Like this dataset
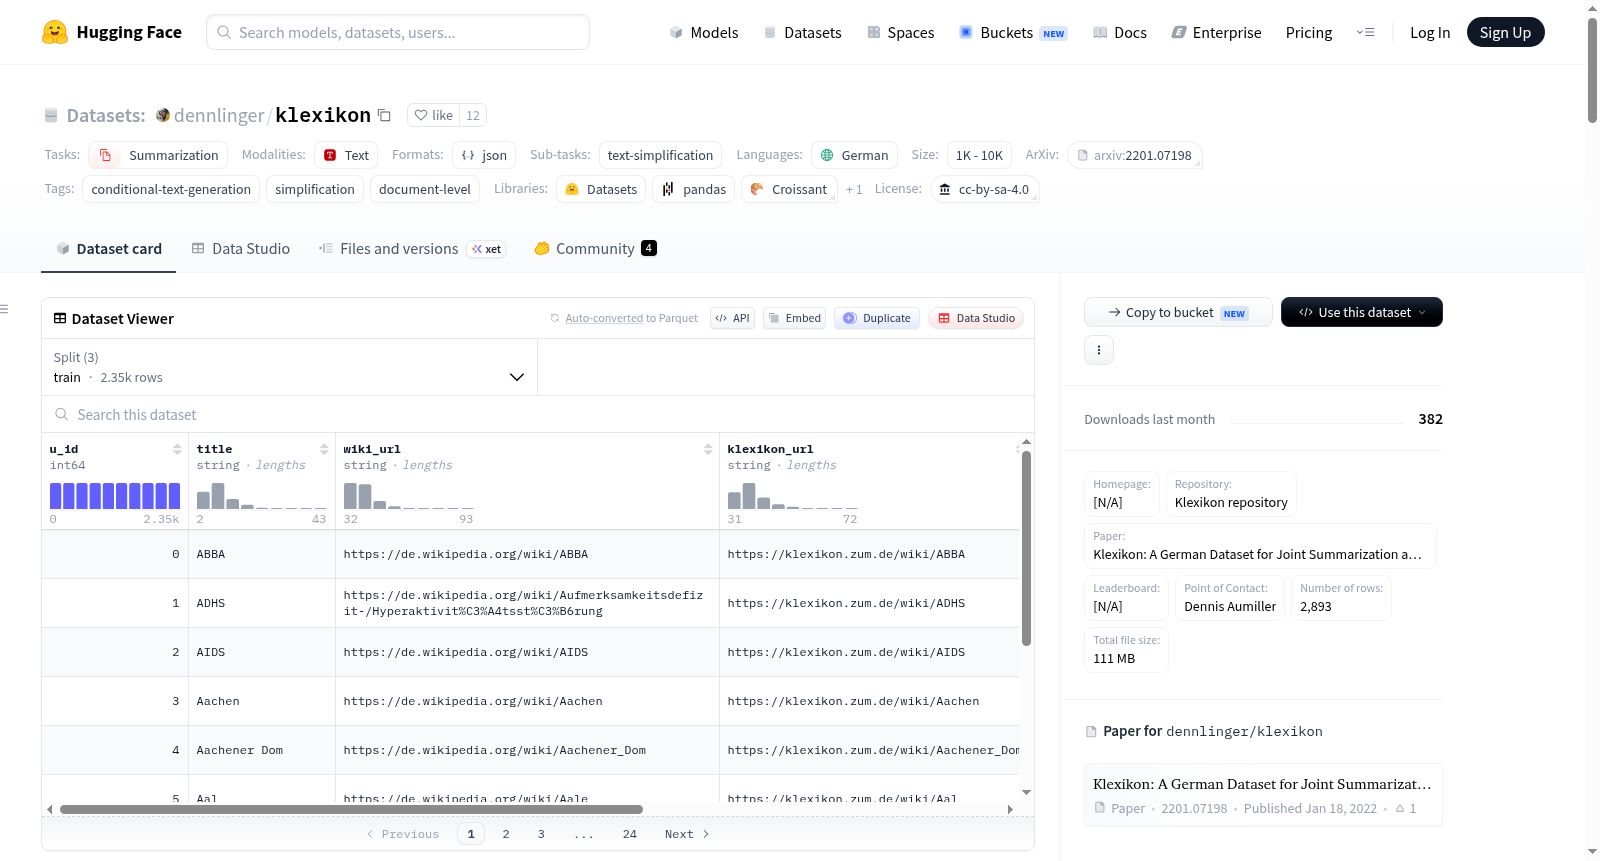The image size is (1600, 861). [434, 115]
